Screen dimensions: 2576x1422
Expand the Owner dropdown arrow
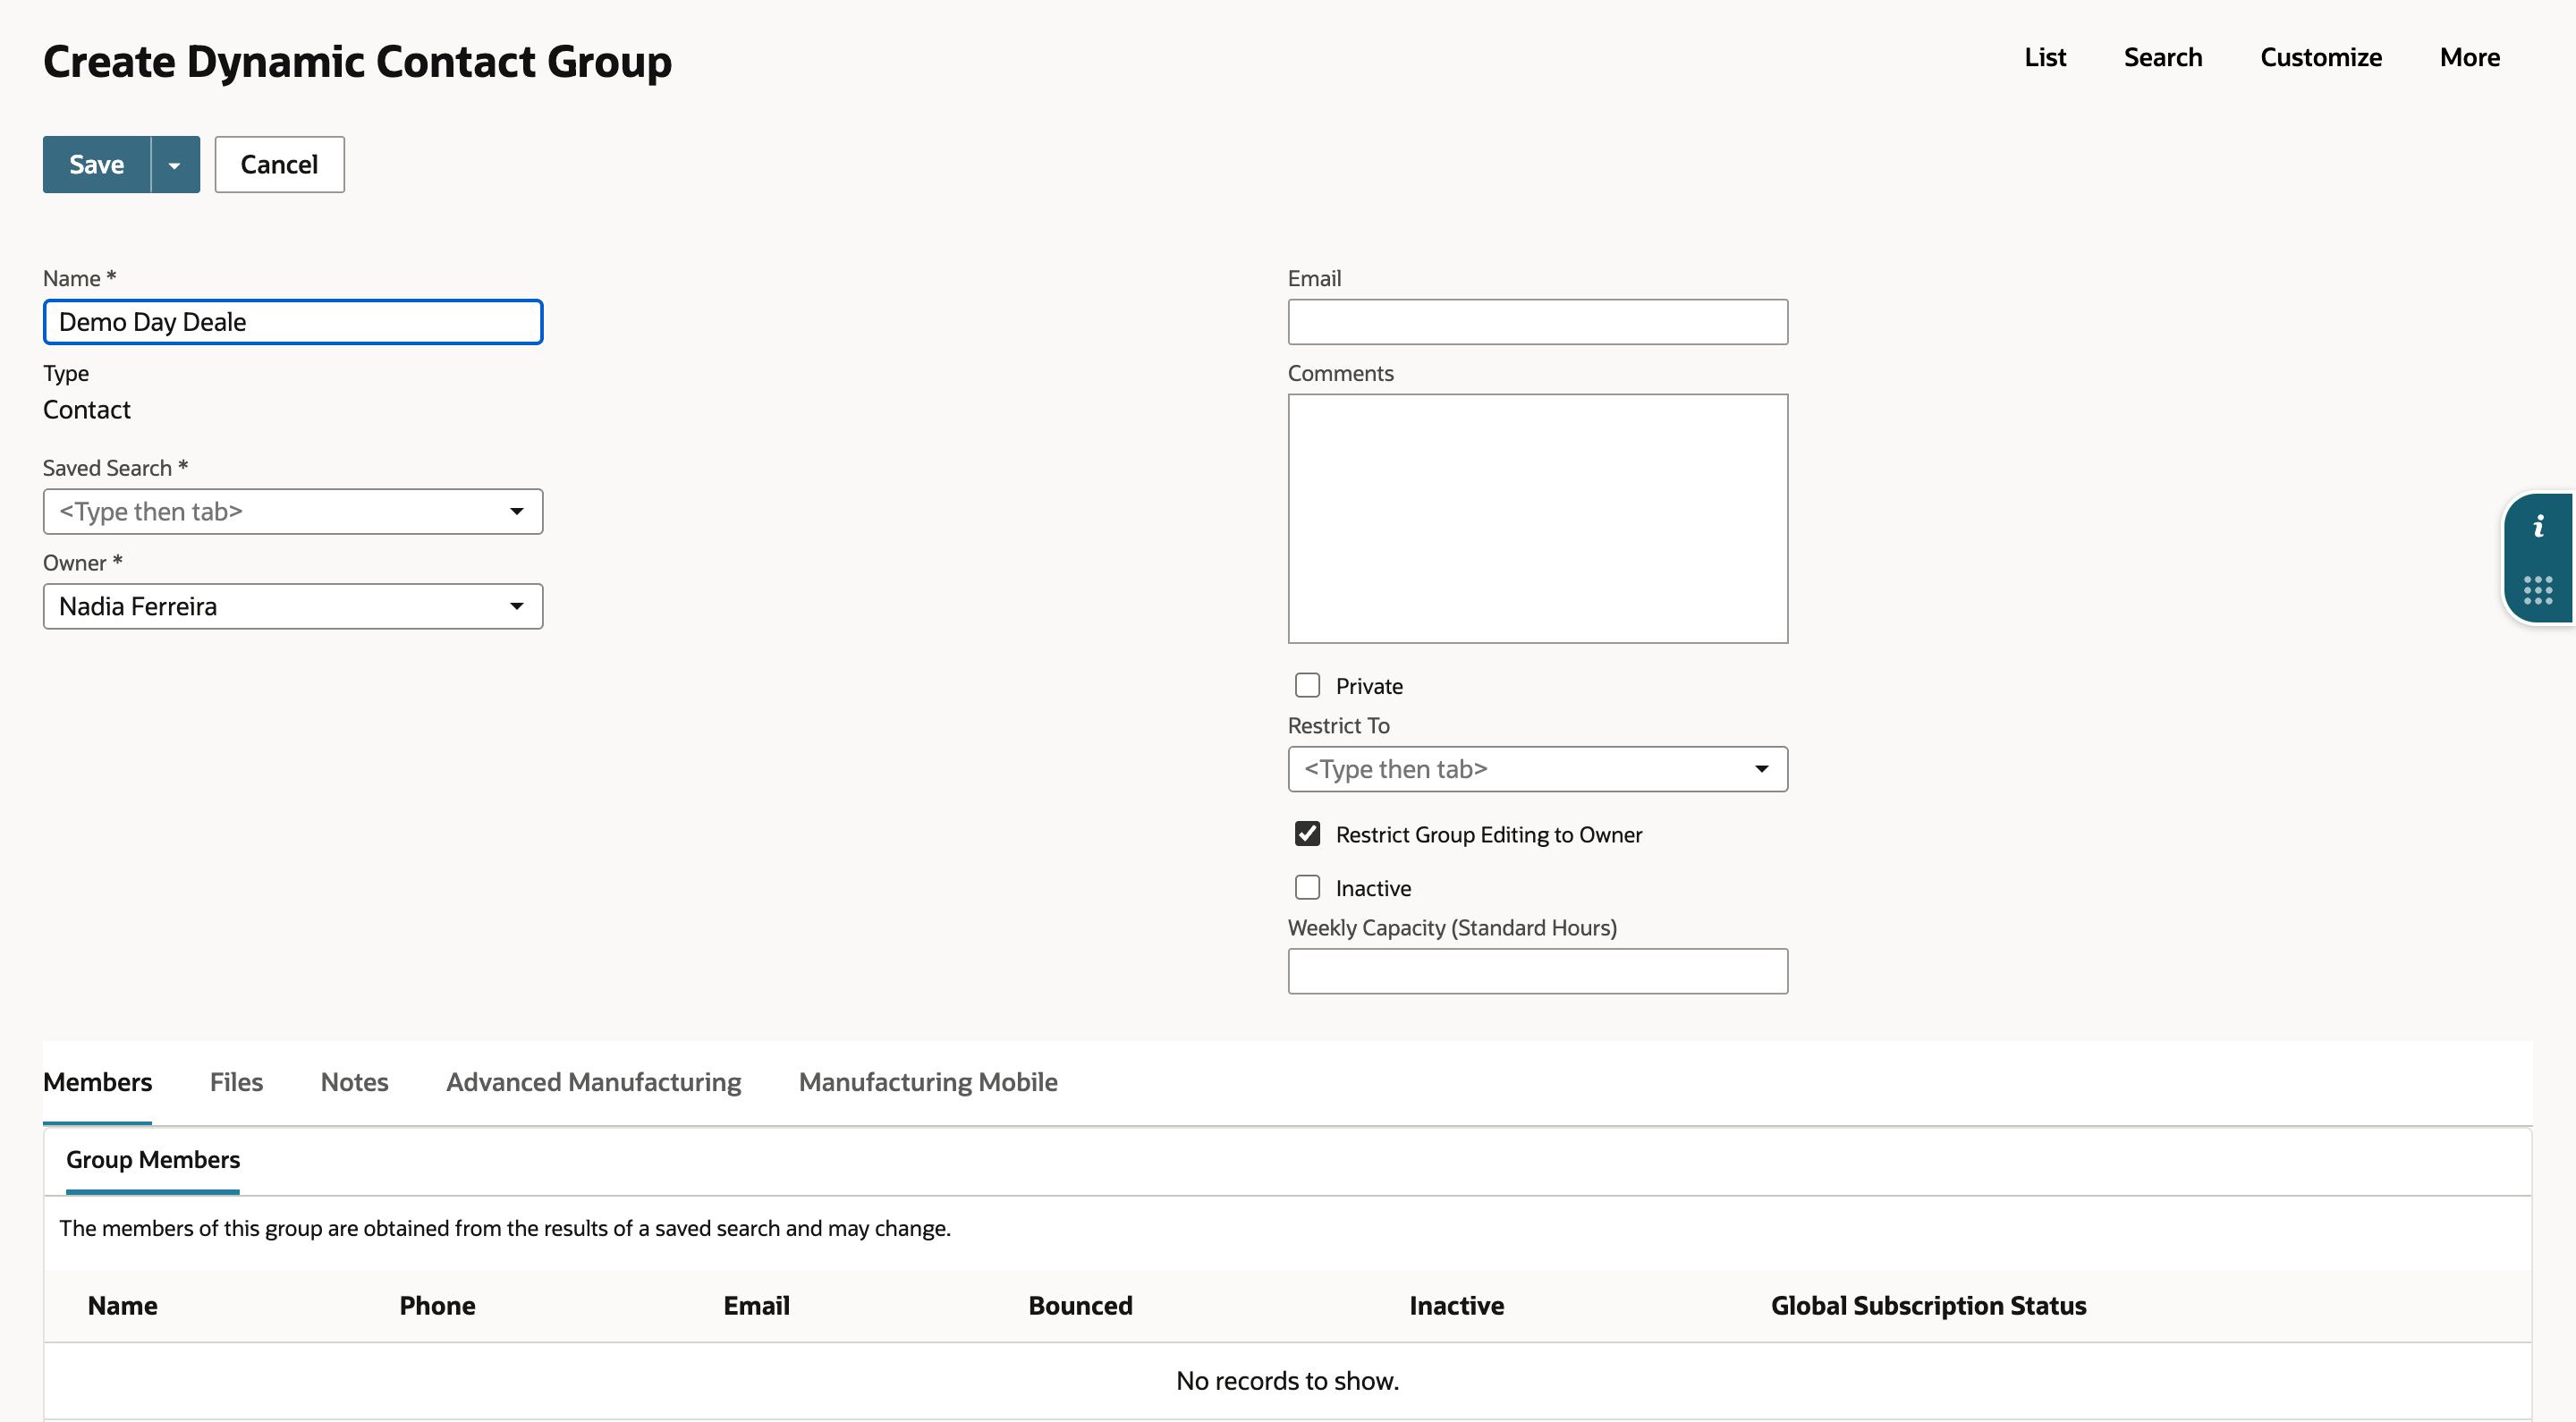517,607
